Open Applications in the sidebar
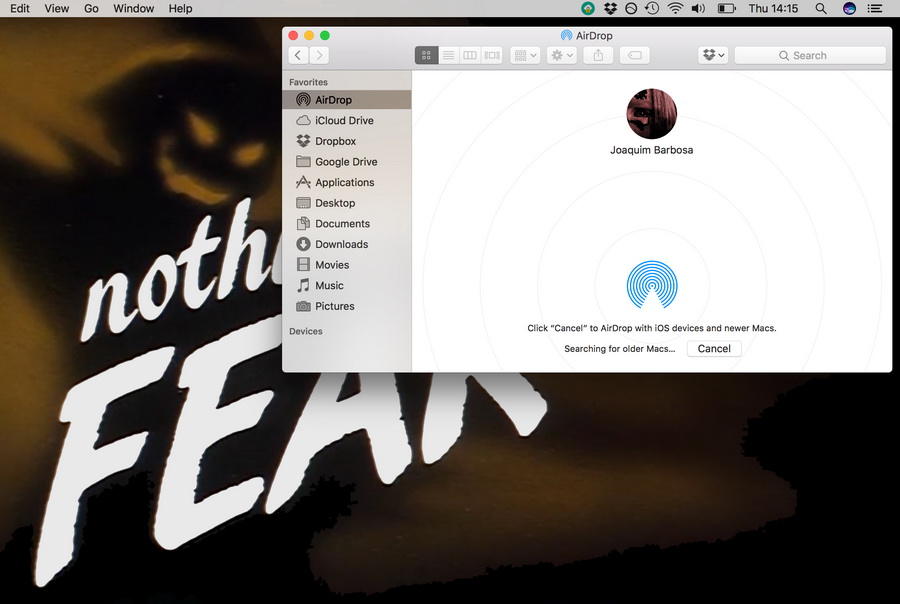The width and height of the screenshot is (900, 604). 347,183
